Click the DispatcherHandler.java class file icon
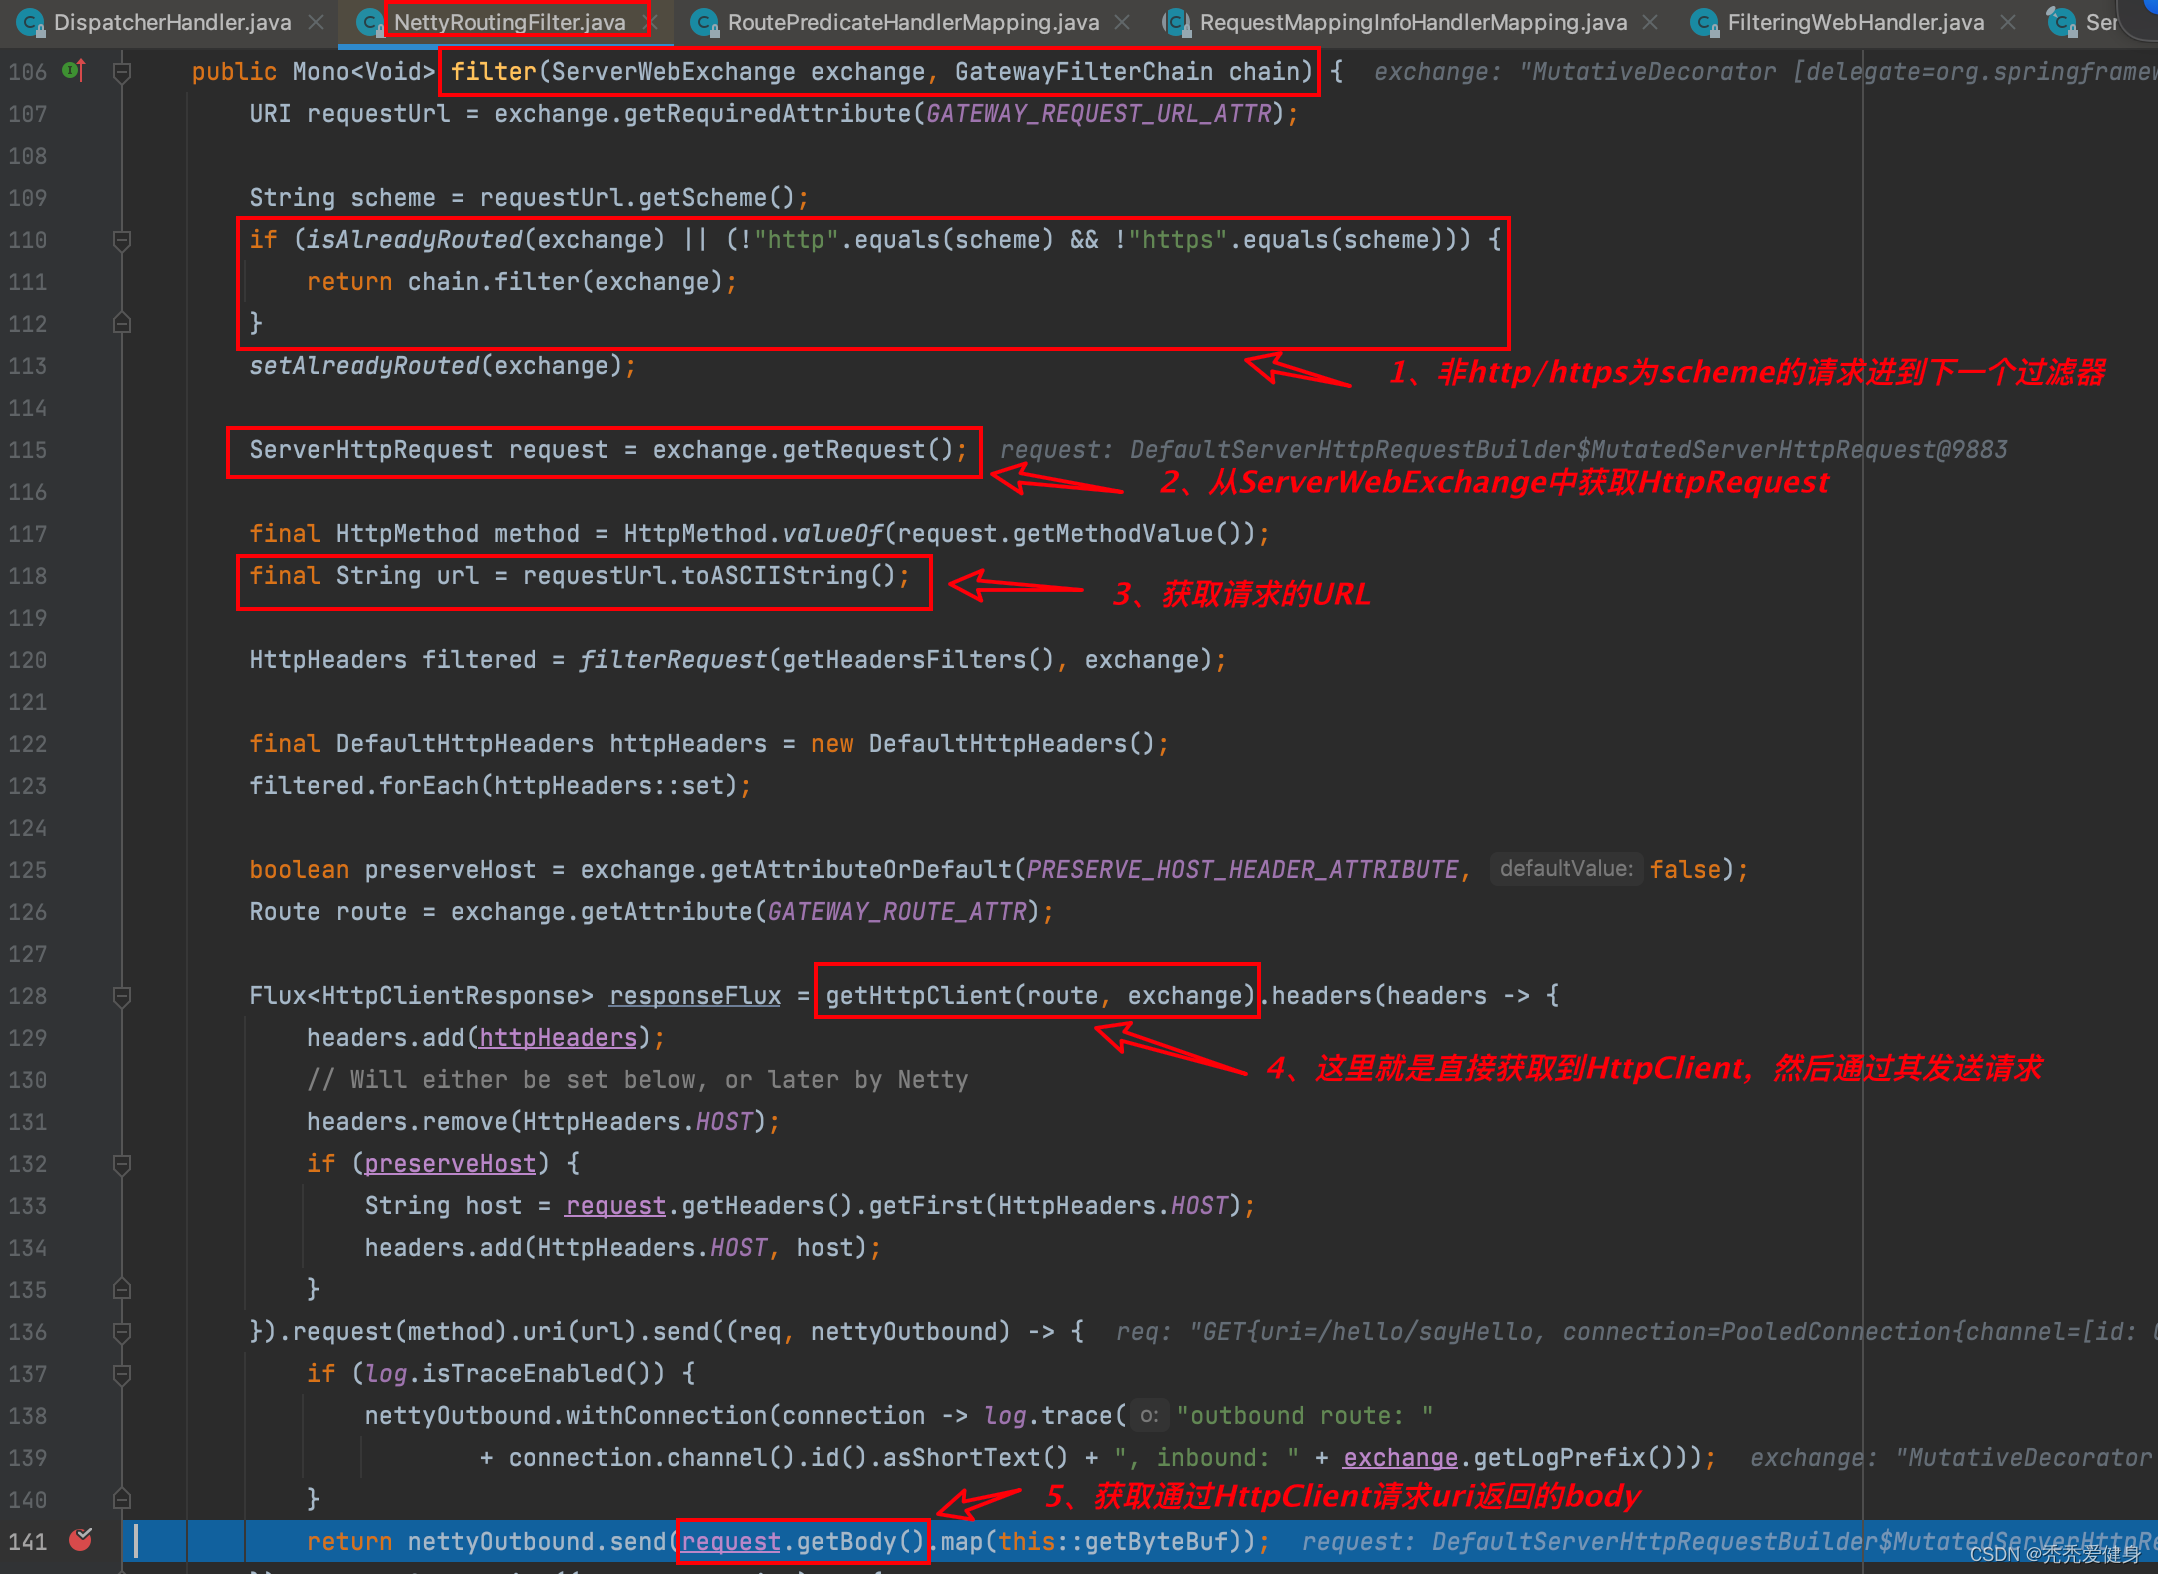Viewport: 2158px width, 1574px height. (x=31, y=22)
